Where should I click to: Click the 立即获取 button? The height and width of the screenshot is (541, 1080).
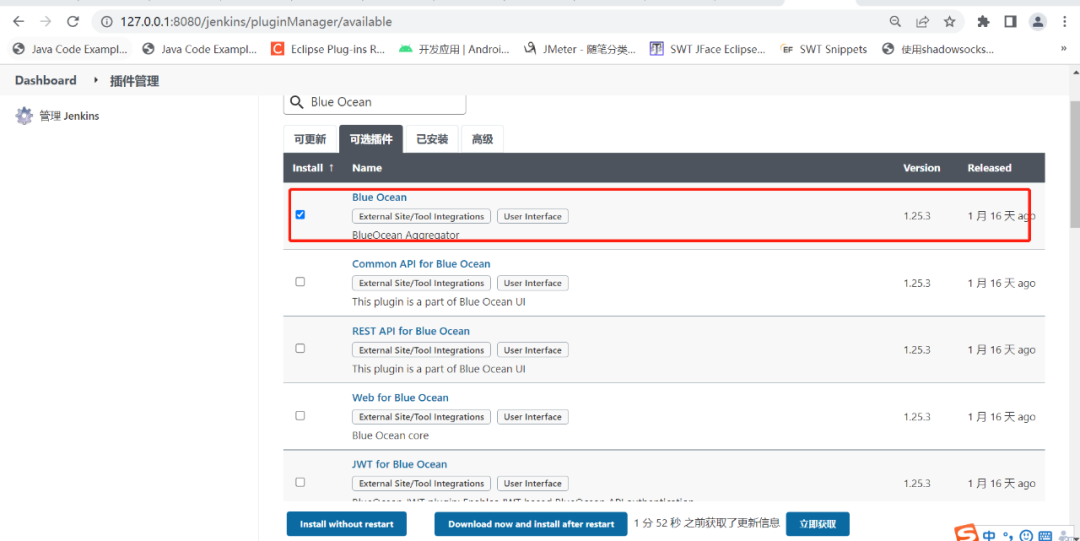[x=818, y=524]
